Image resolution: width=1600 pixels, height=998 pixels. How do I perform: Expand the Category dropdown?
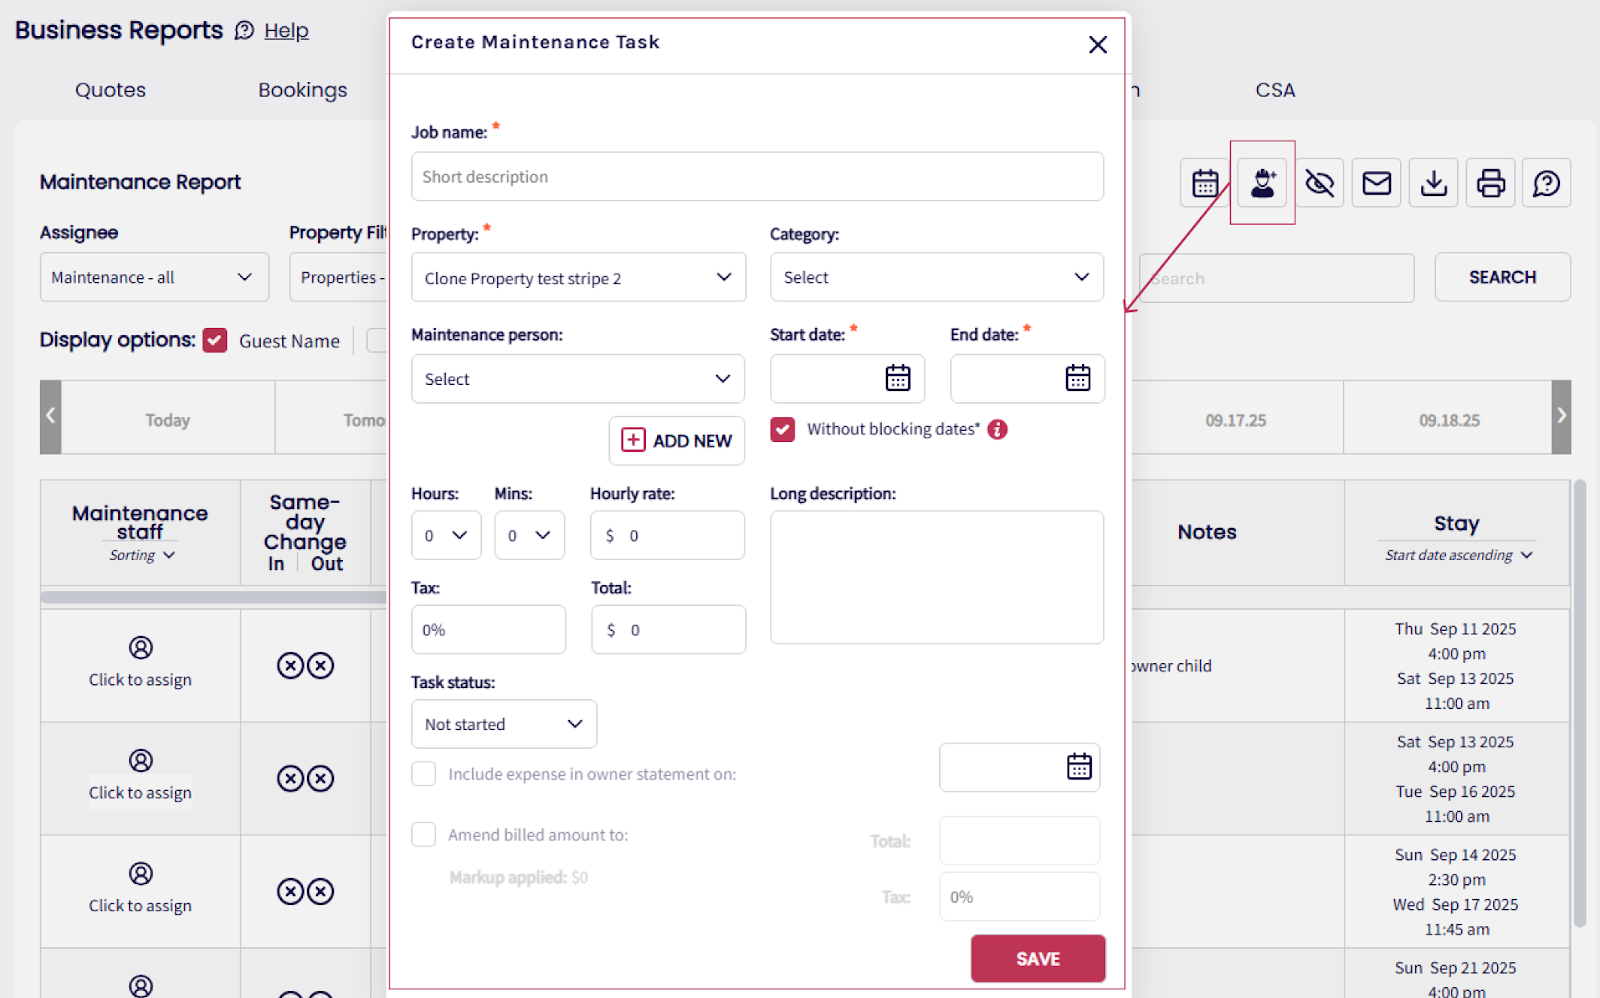936,277
